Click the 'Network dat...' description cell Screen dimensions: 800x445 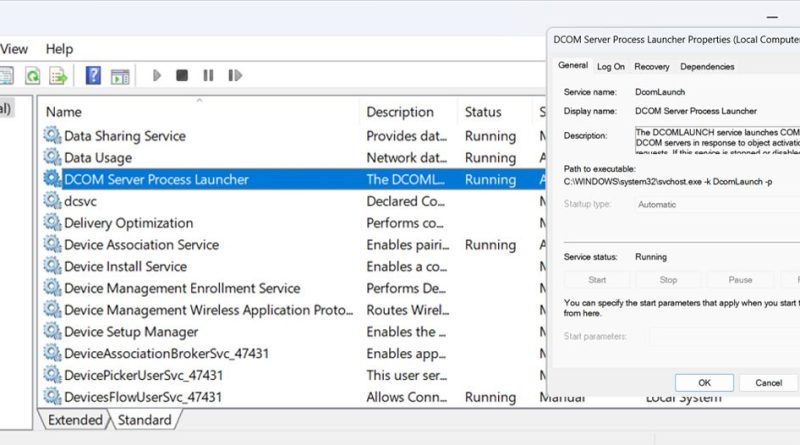point(407,158)
